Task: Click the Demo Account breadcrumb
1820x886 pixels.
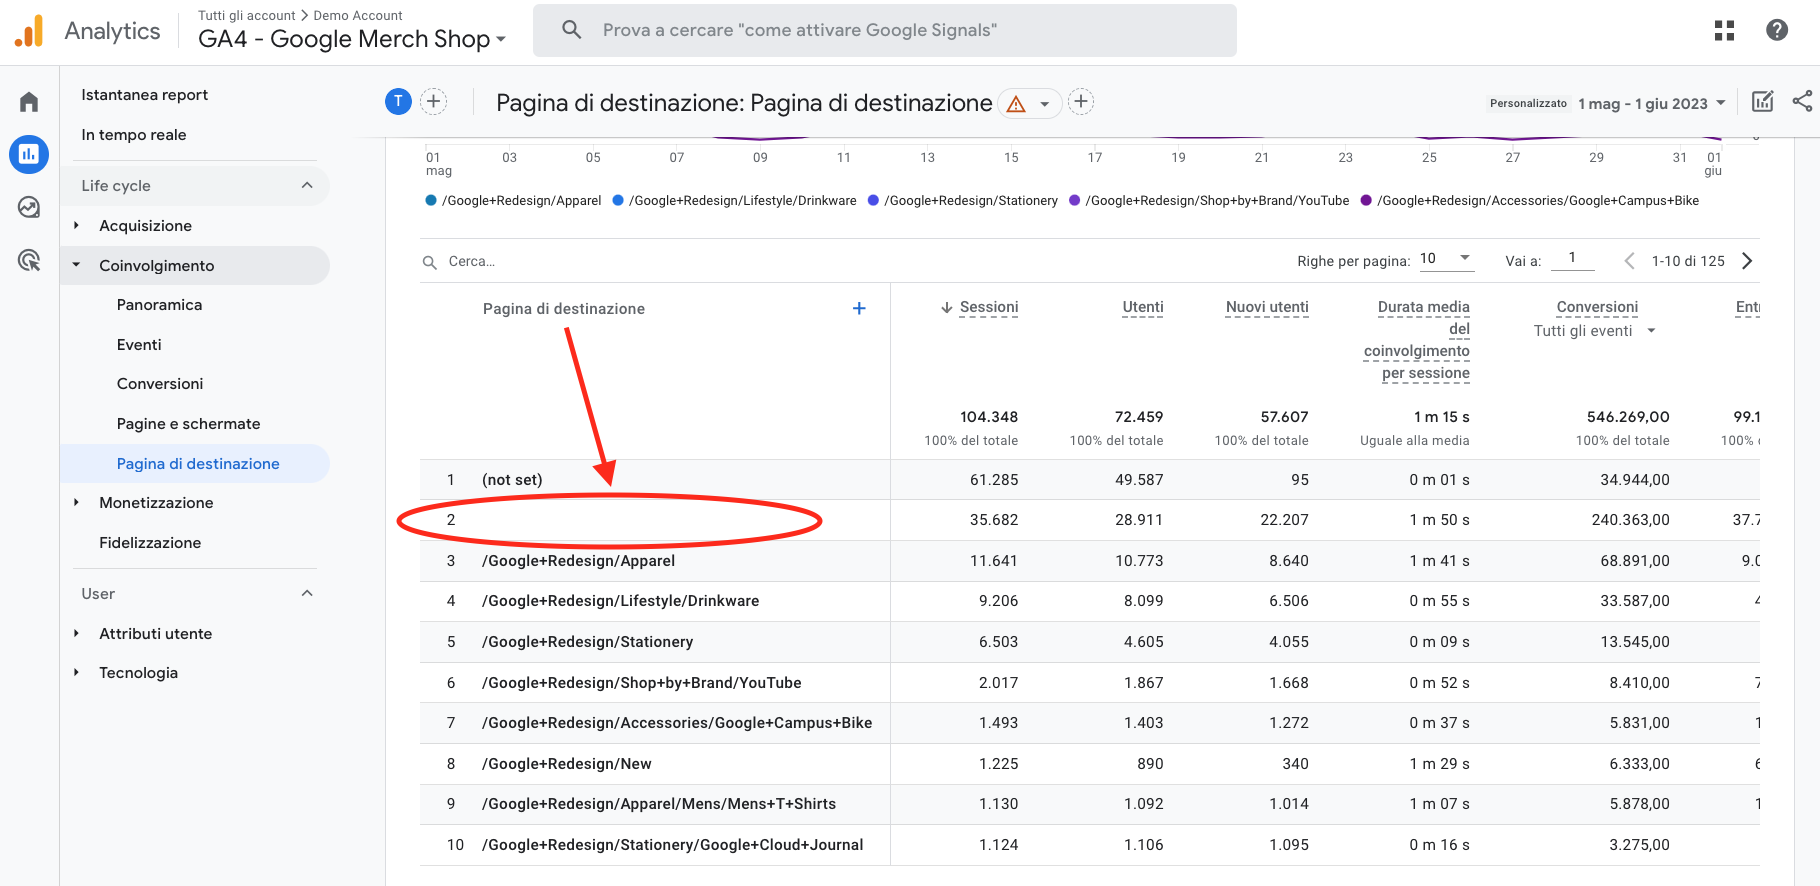Action: [358, 15]
